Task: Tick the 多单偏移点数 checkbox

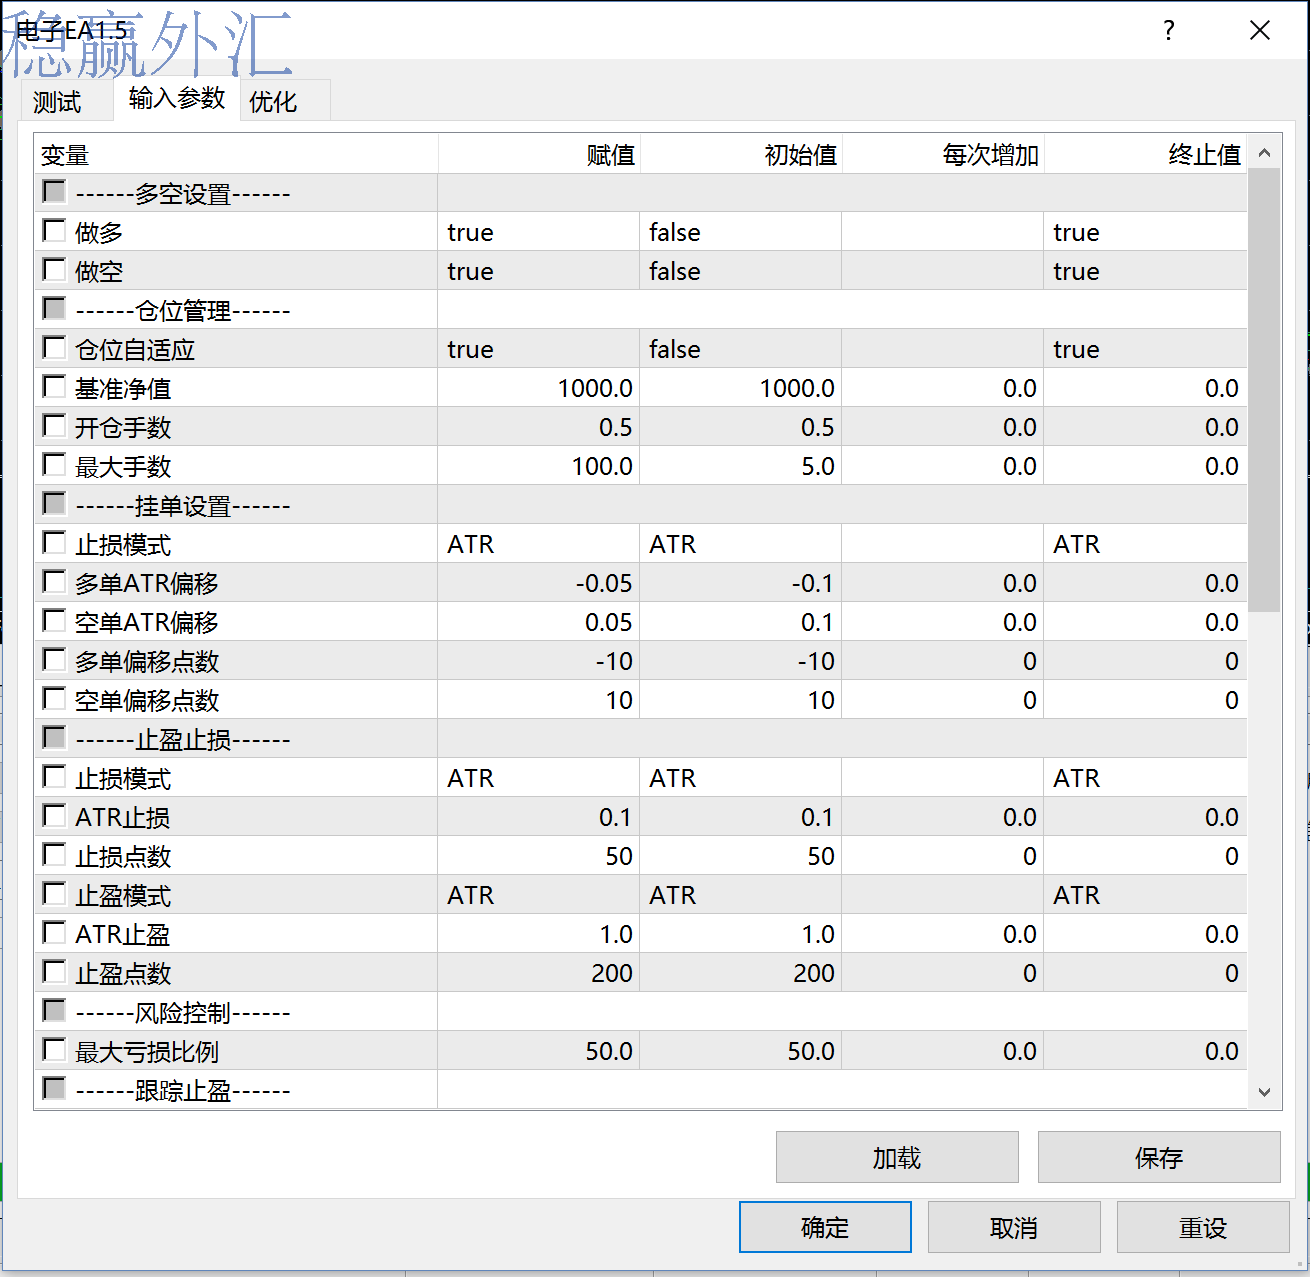Action: pos(54,660)
